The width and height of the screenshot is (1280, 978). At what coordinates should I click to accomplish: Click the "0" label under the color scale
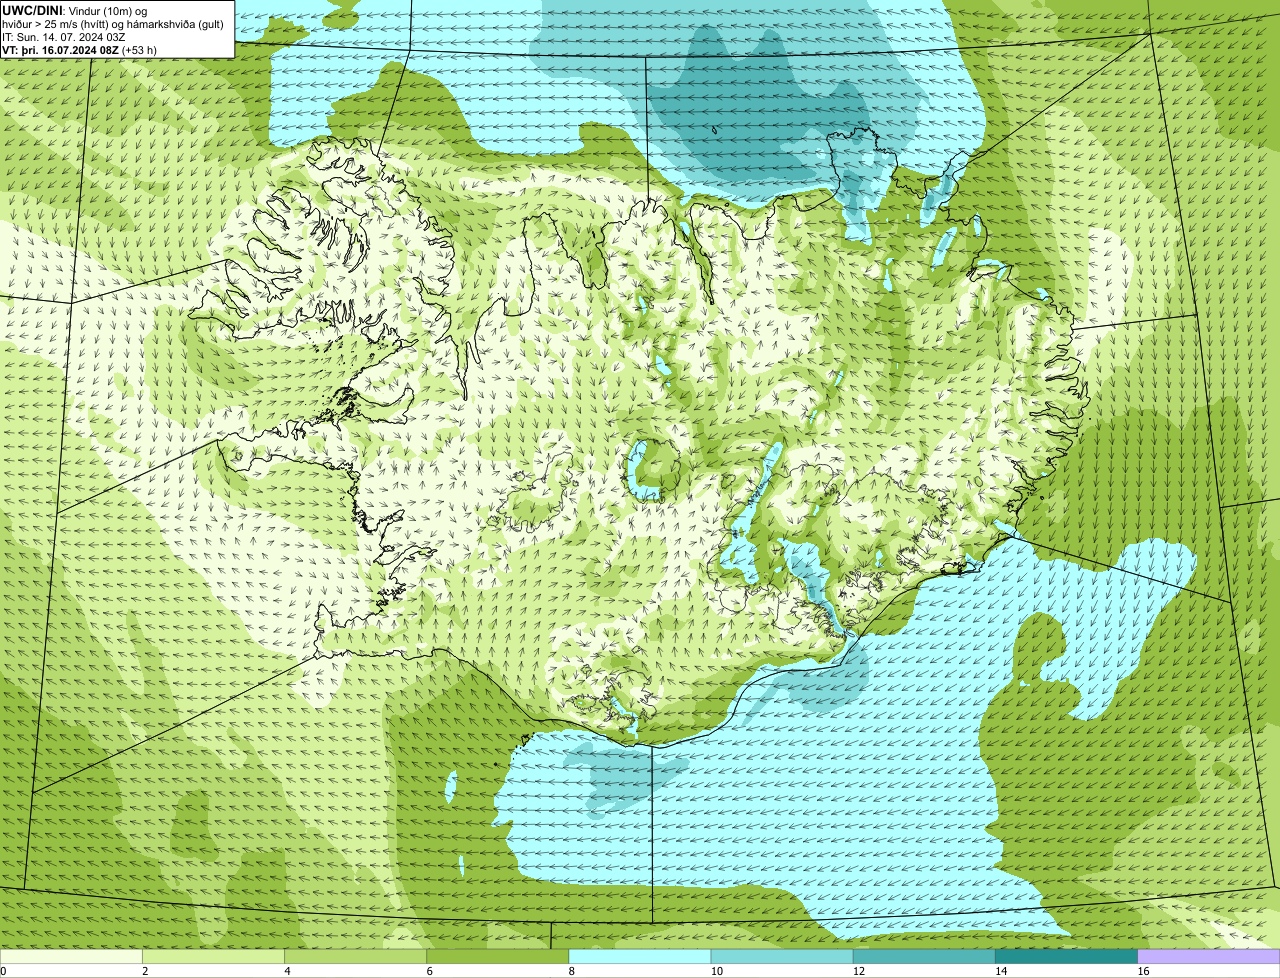[3, 971]
